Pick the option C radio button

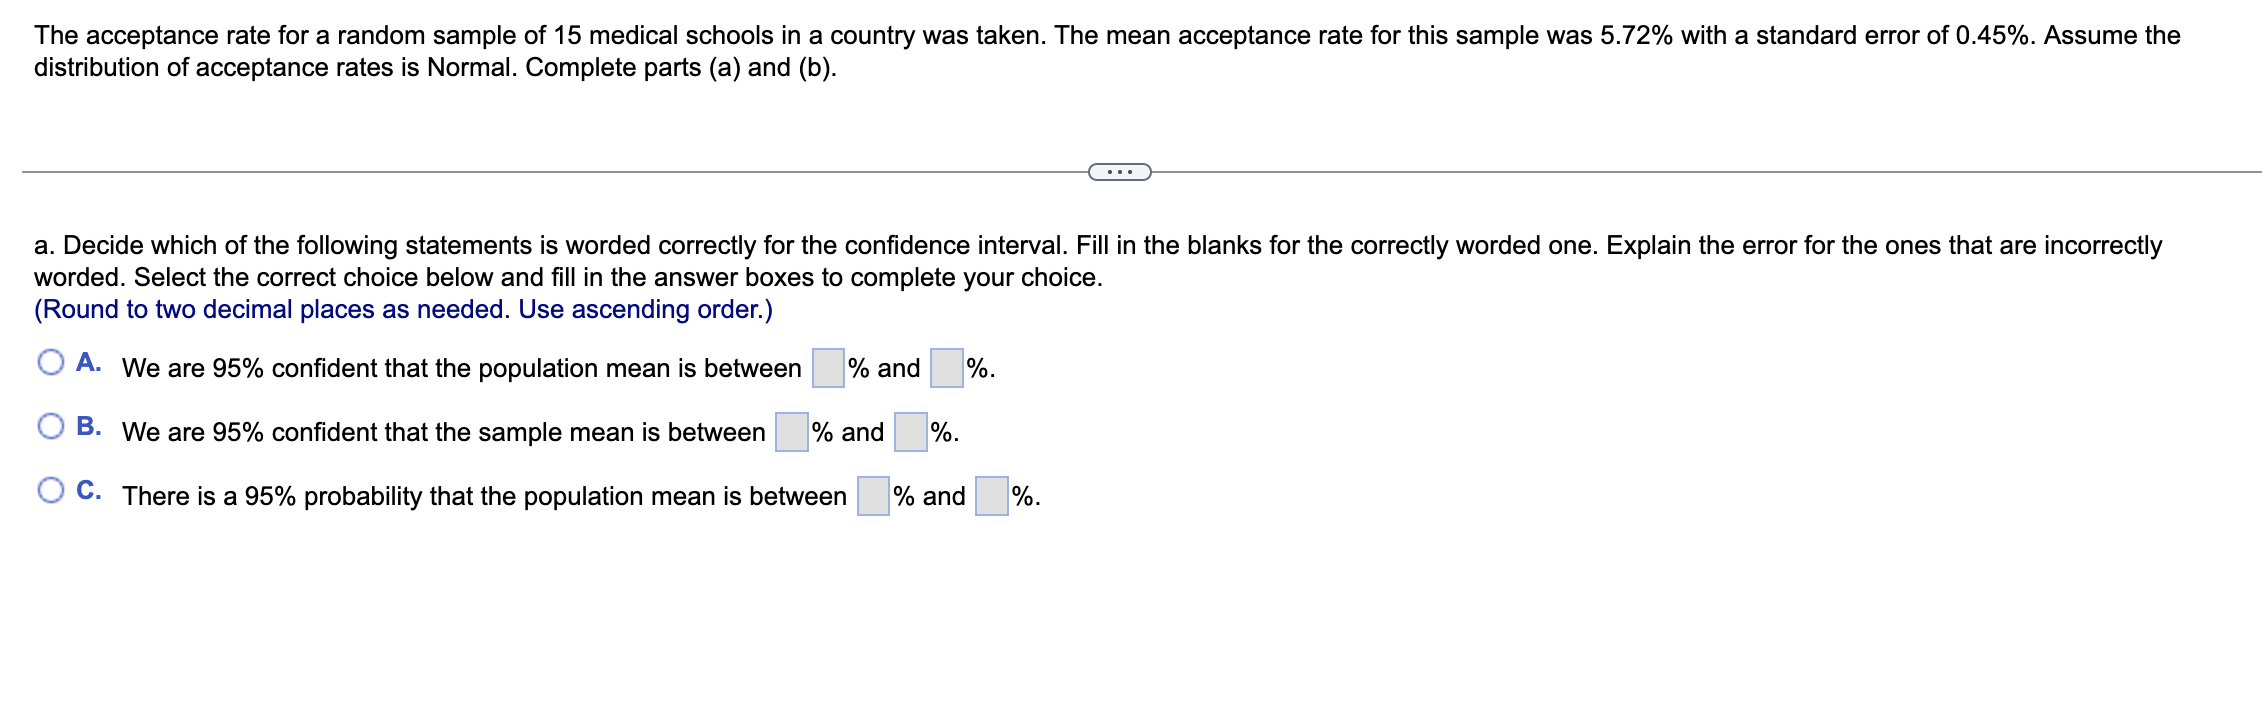coord(51,490)
